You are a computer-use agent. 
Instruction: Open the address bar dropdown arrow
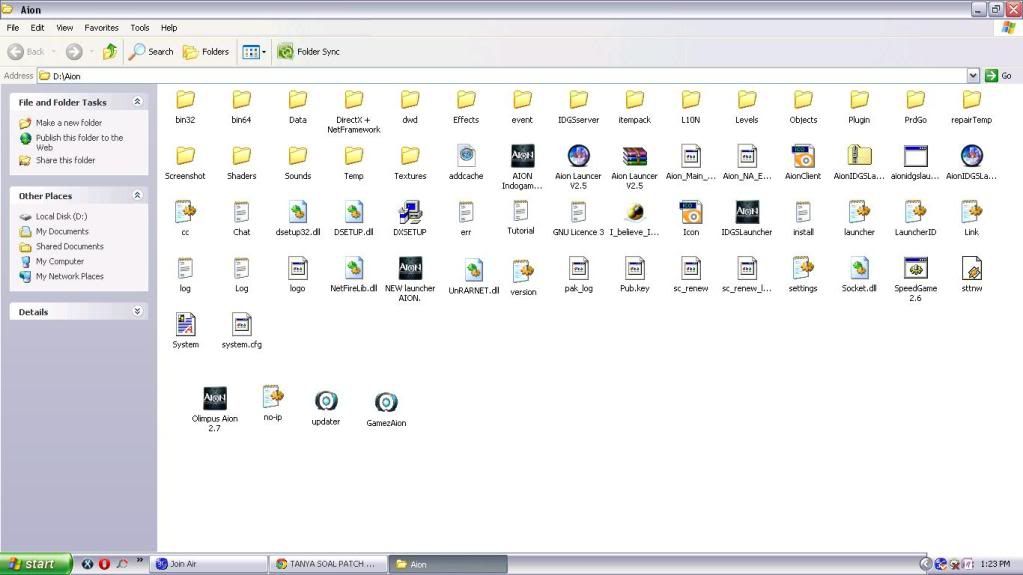point(973,76)
